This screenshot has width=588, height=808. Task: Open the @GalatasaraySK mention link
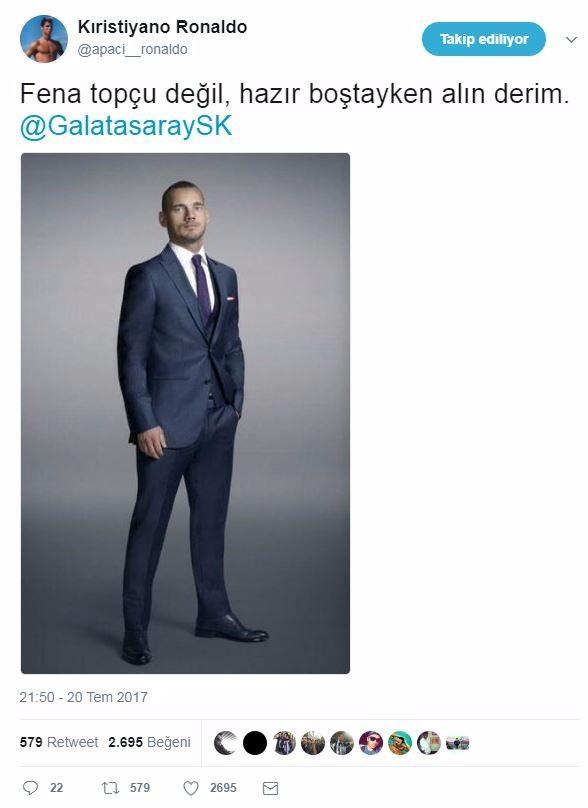126,126
